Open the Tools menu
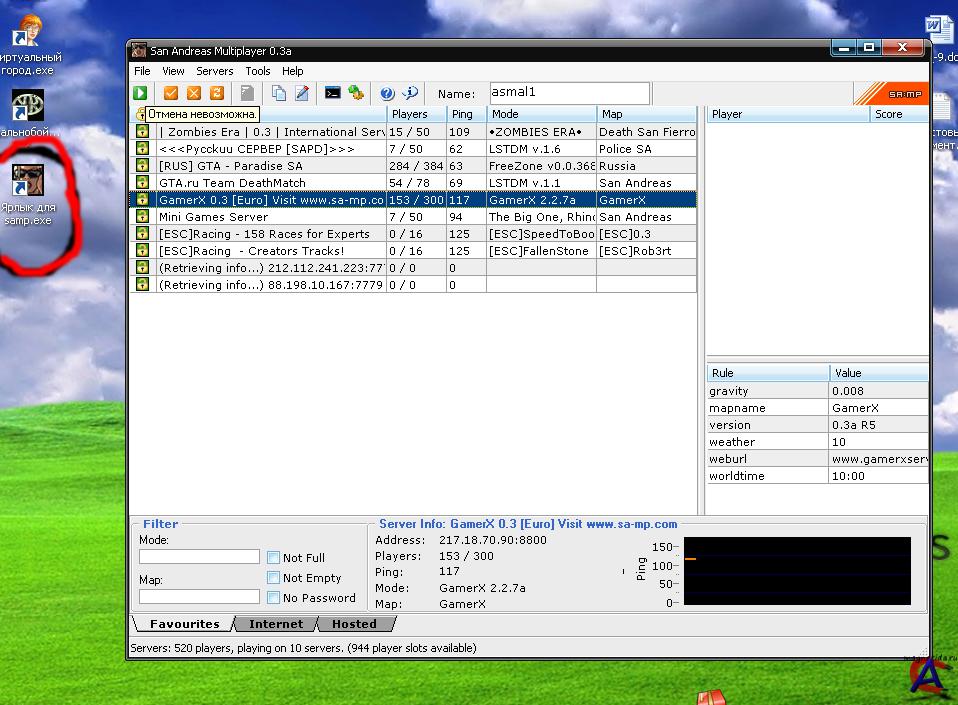Screen dimensions: 958x705 pyautogui.click(x=258, y=71)
